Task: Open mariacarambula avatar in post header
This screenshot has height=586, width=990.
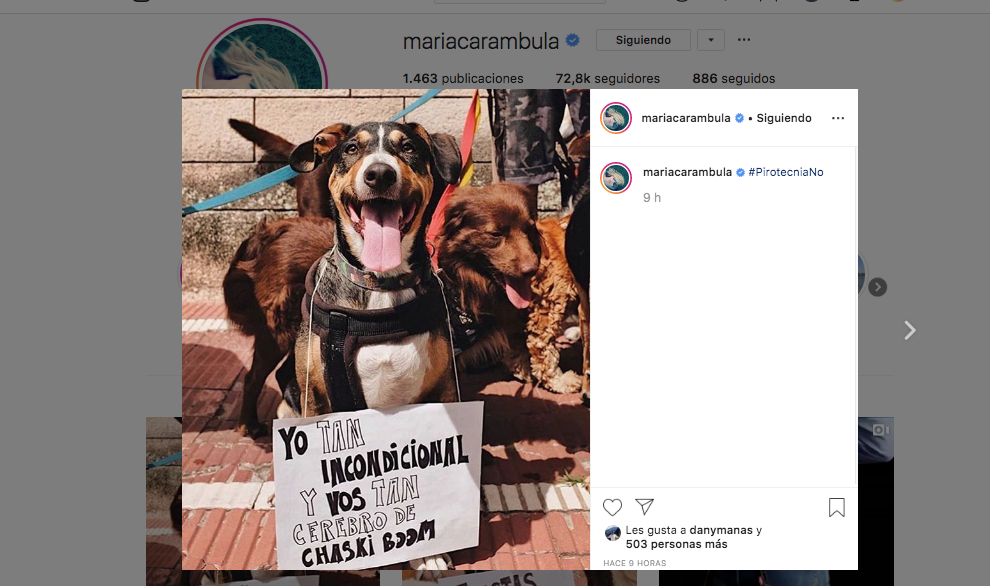Action: 616,118
